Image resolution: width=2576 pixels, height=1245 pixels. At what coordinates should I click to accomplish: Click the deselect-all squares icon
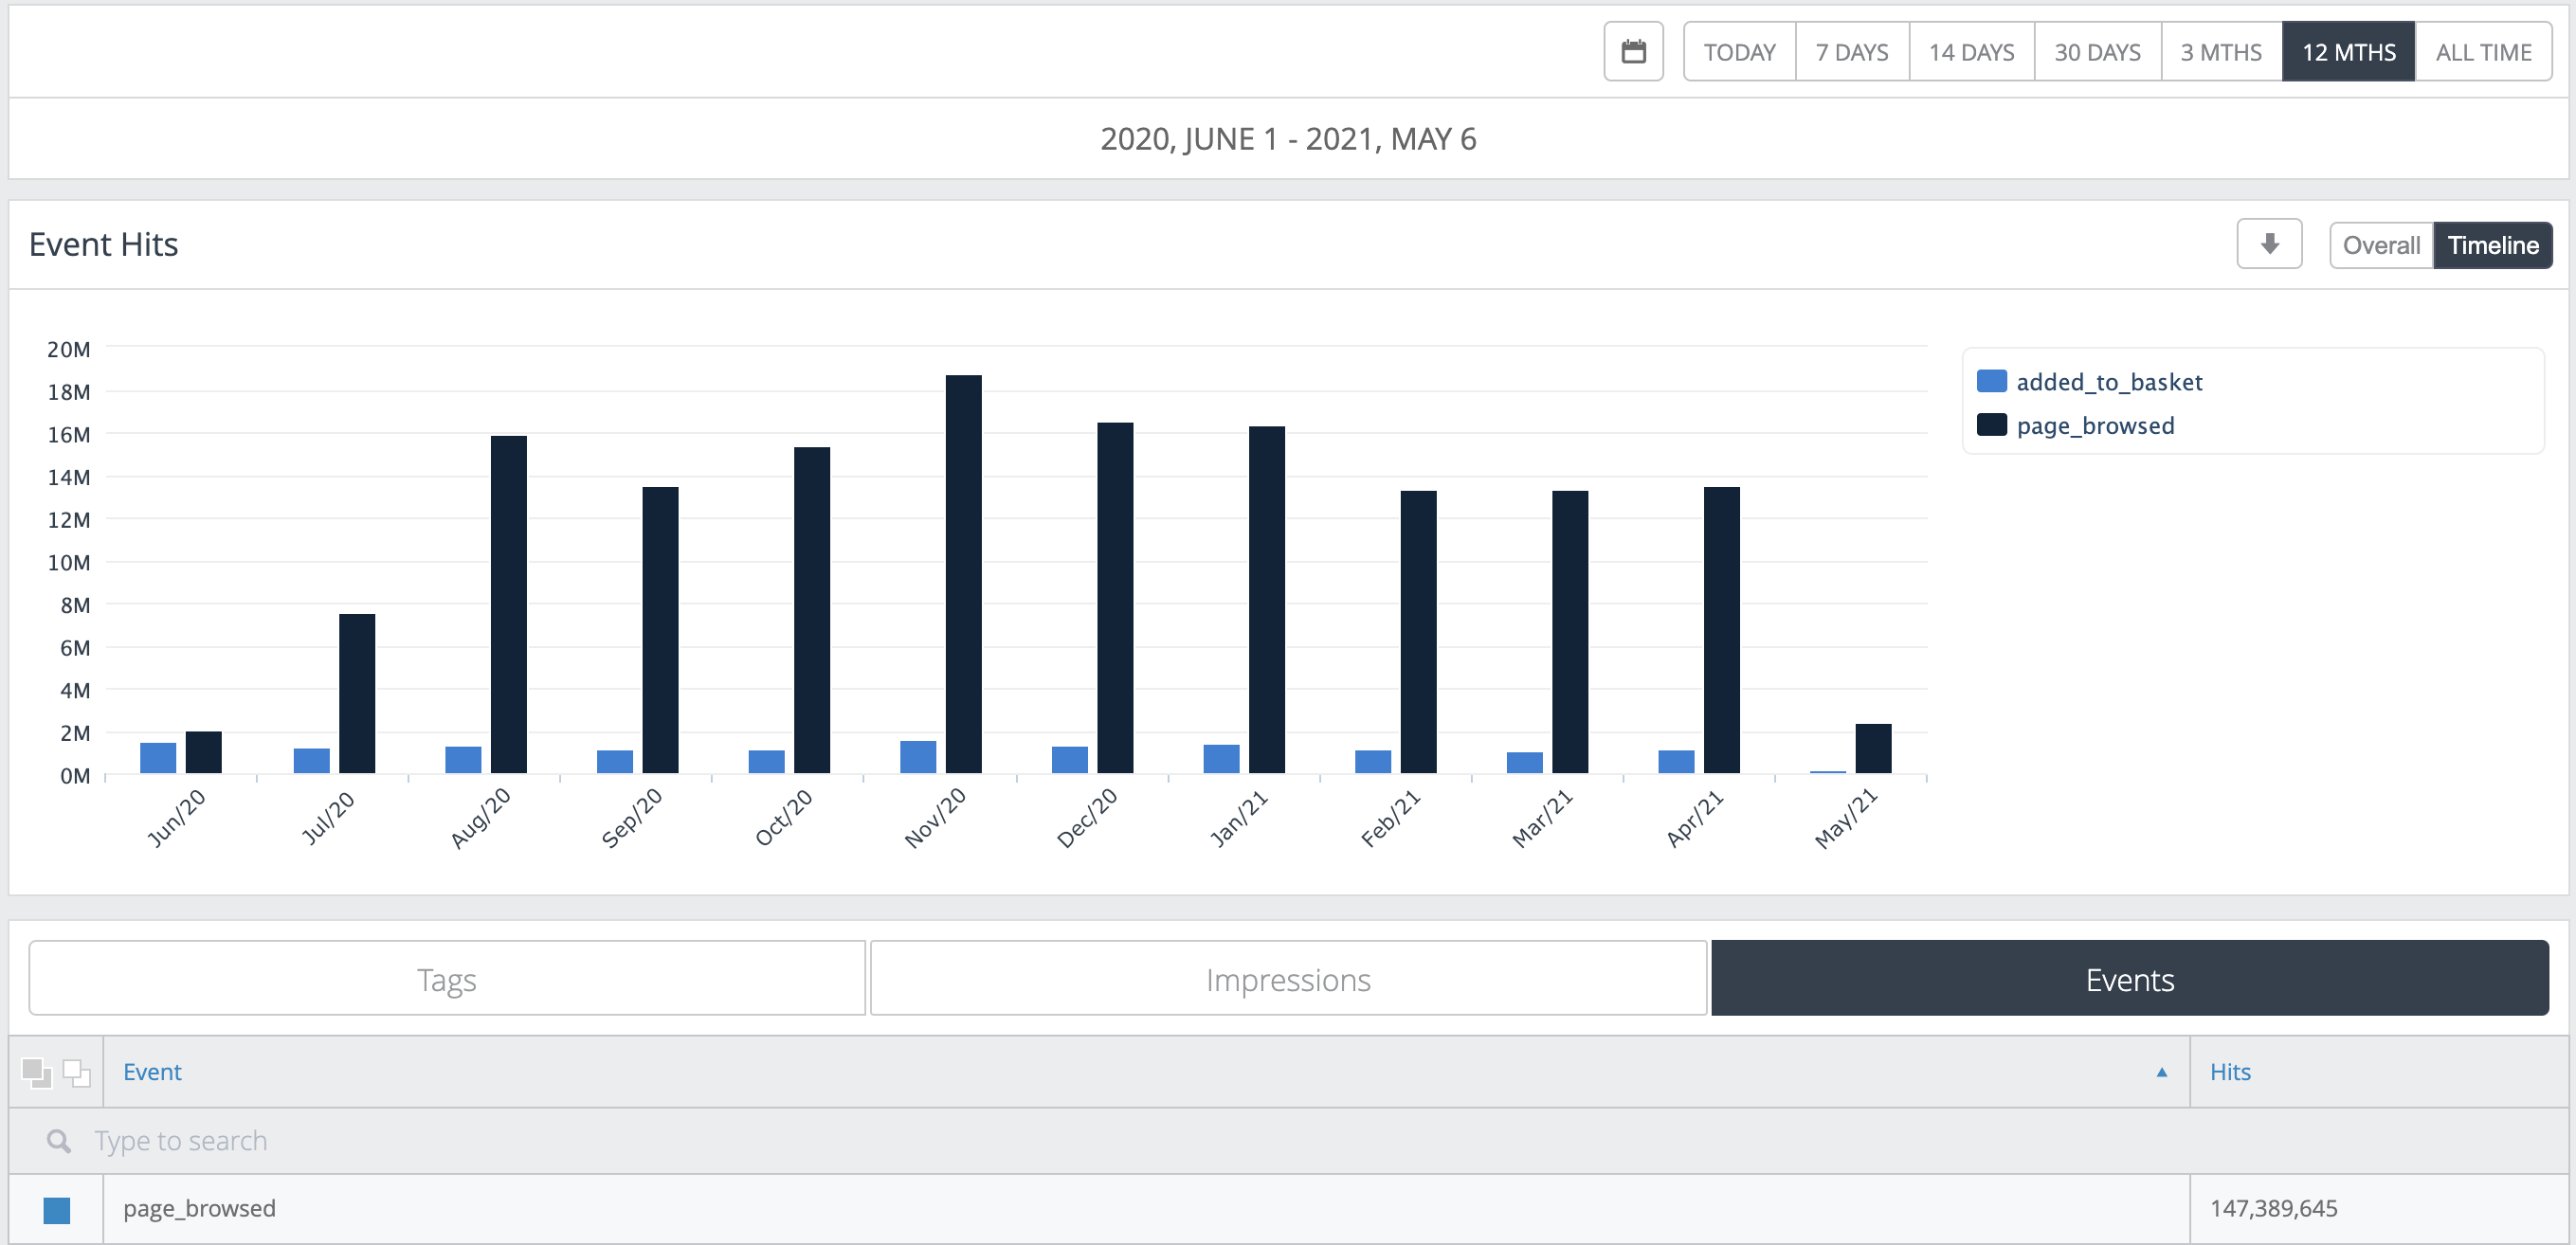[76, 1072]
